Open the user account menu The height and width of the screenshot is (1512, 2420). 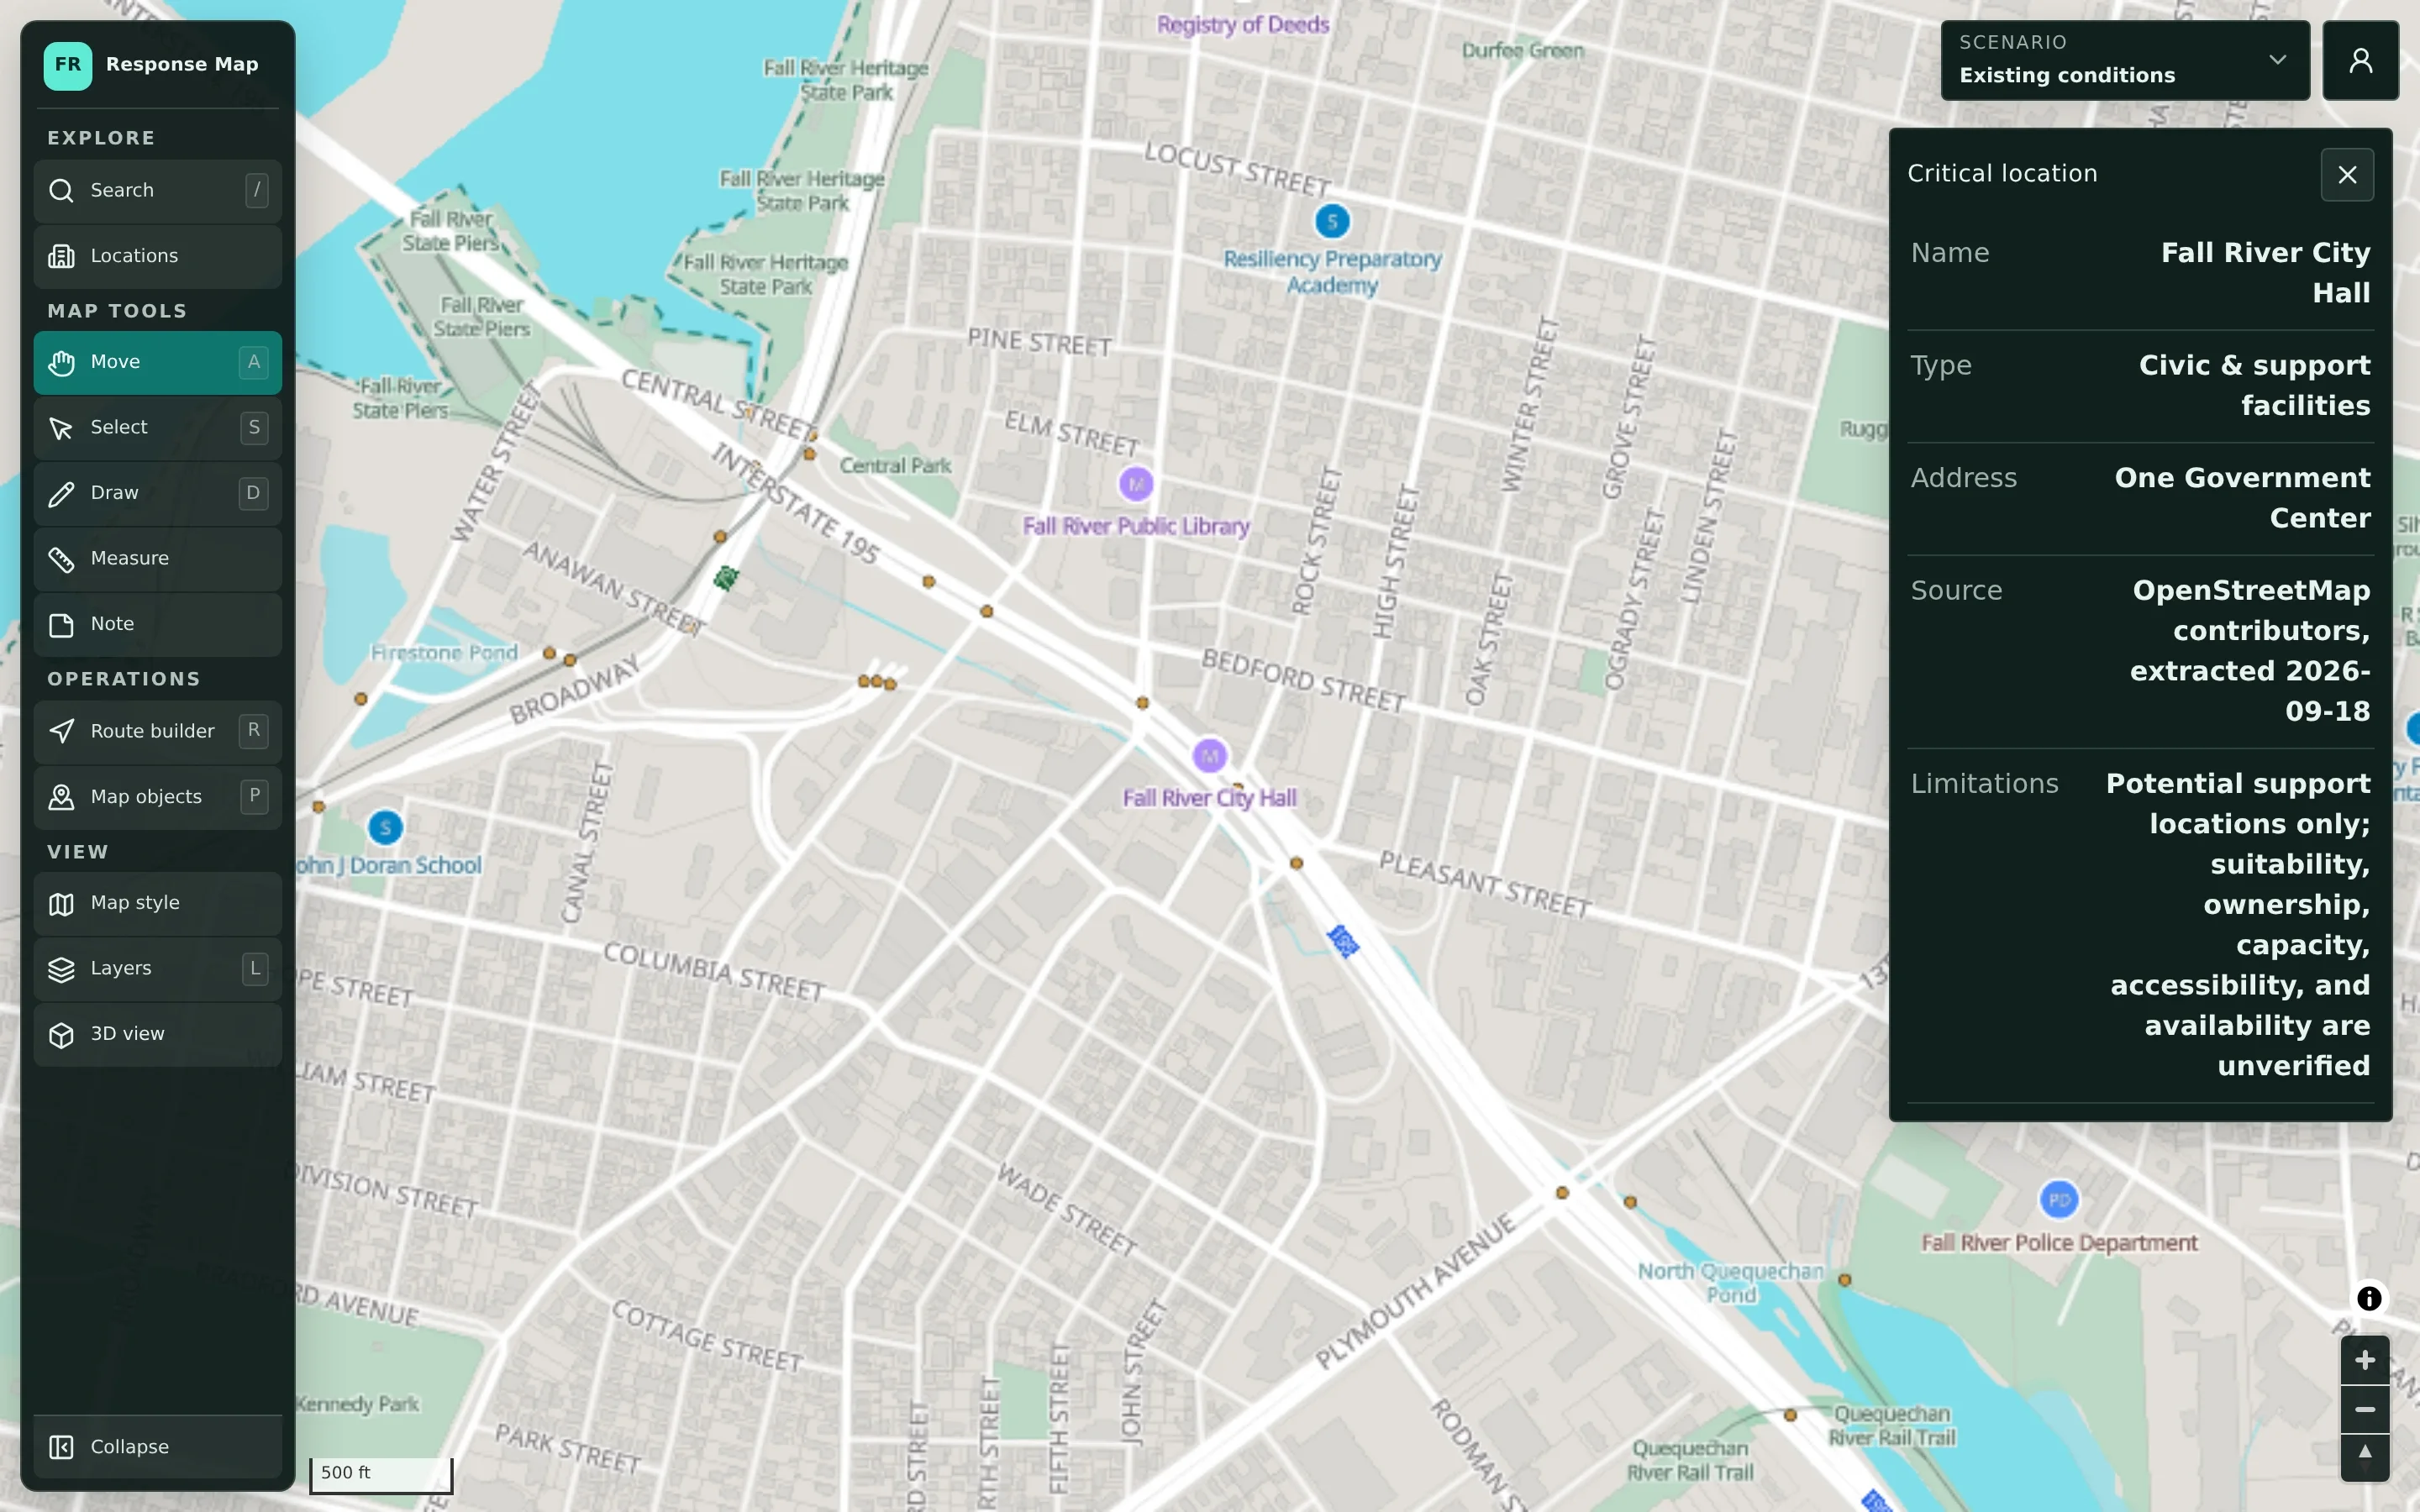(x=2360, y=60)
